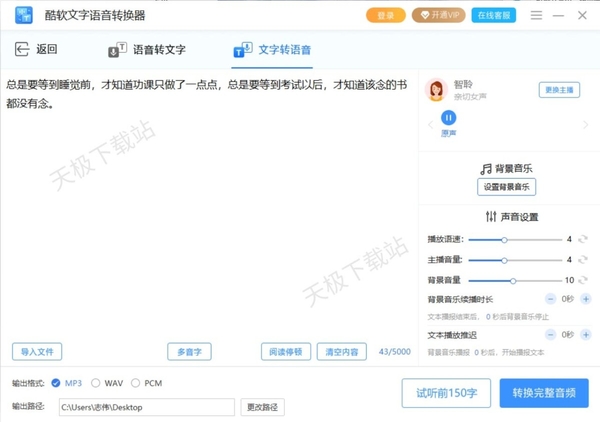This screenshot has width=600, height=422.
Task: Adjust the 播放语速 slider handle
Action: click(x=504, y=240)
